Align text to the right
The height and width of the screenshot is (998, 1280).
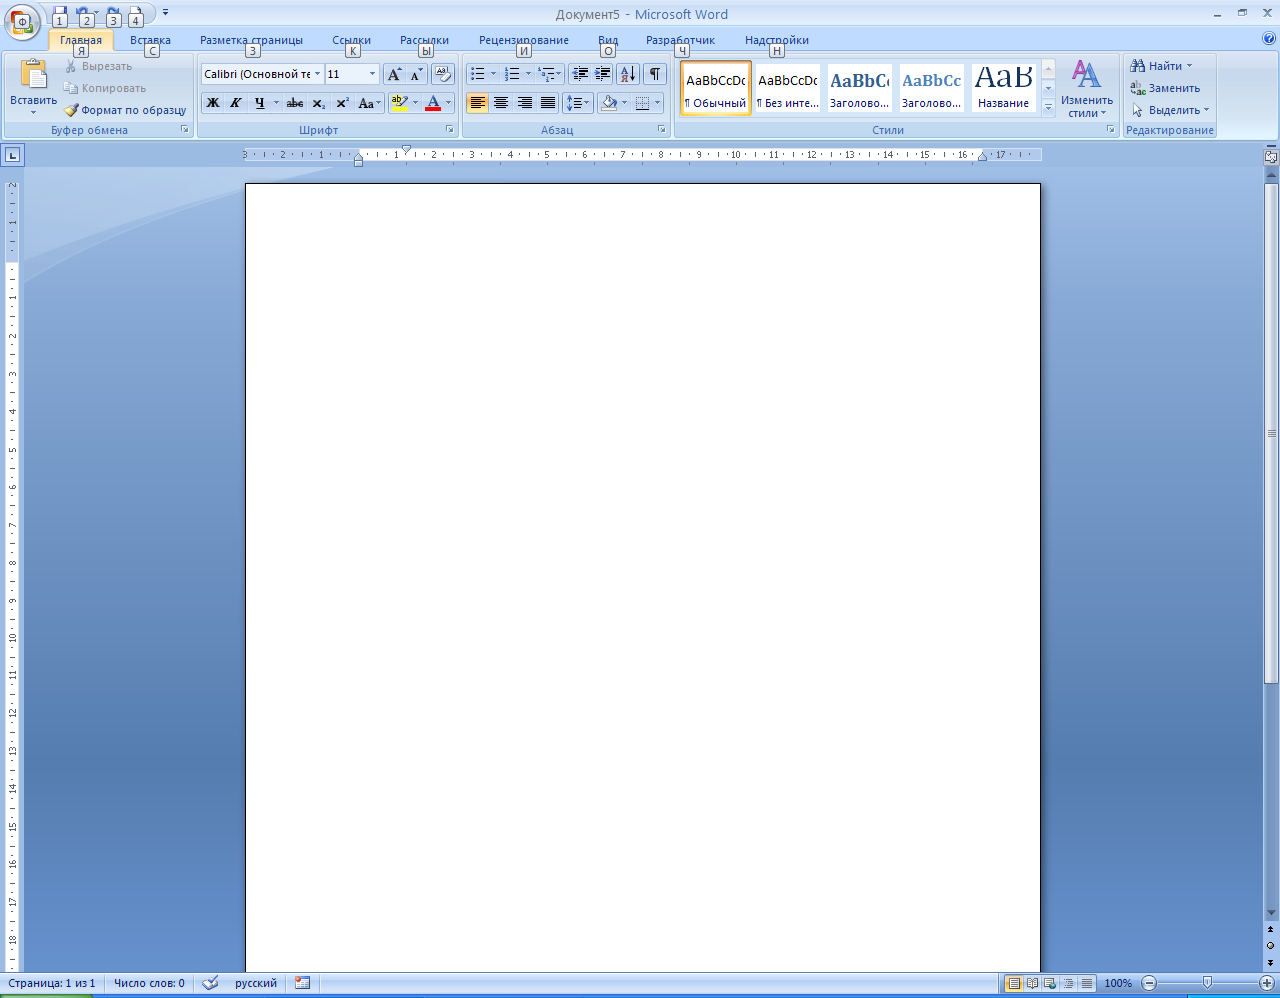coord(524,103)
